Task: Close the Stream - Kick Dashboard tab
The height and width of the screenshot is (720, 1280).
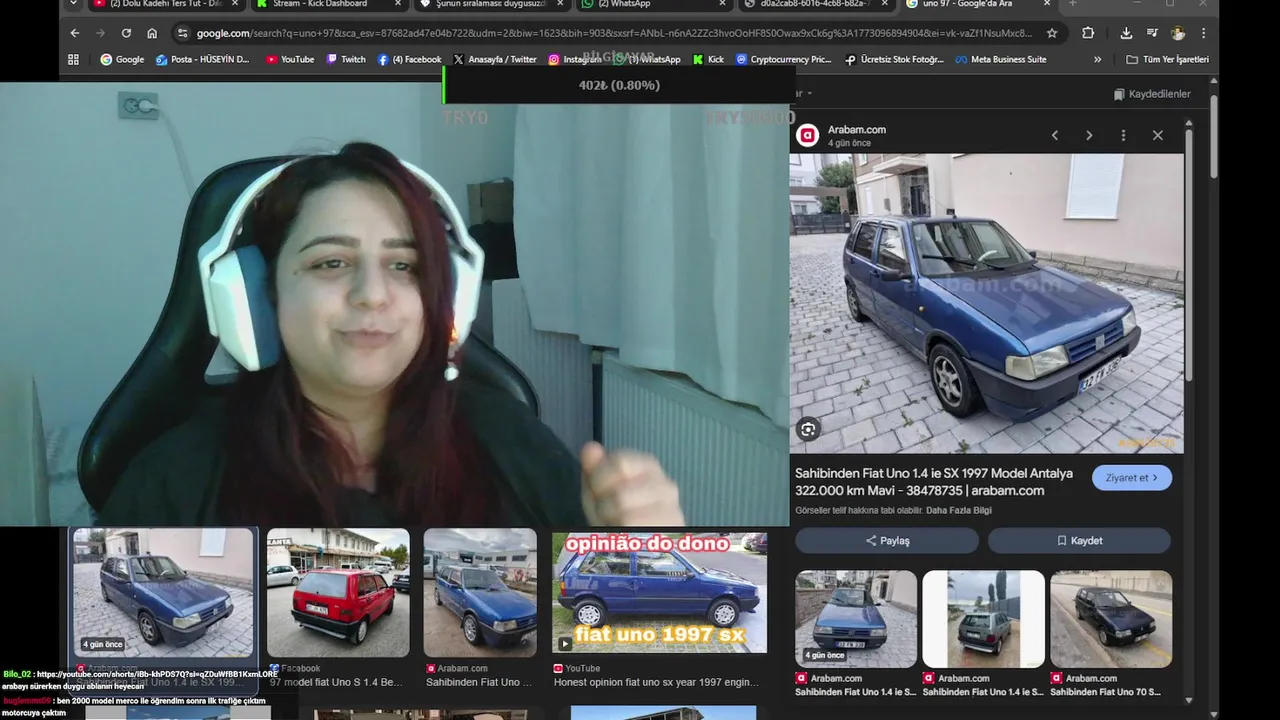Action: pos(398,4)
